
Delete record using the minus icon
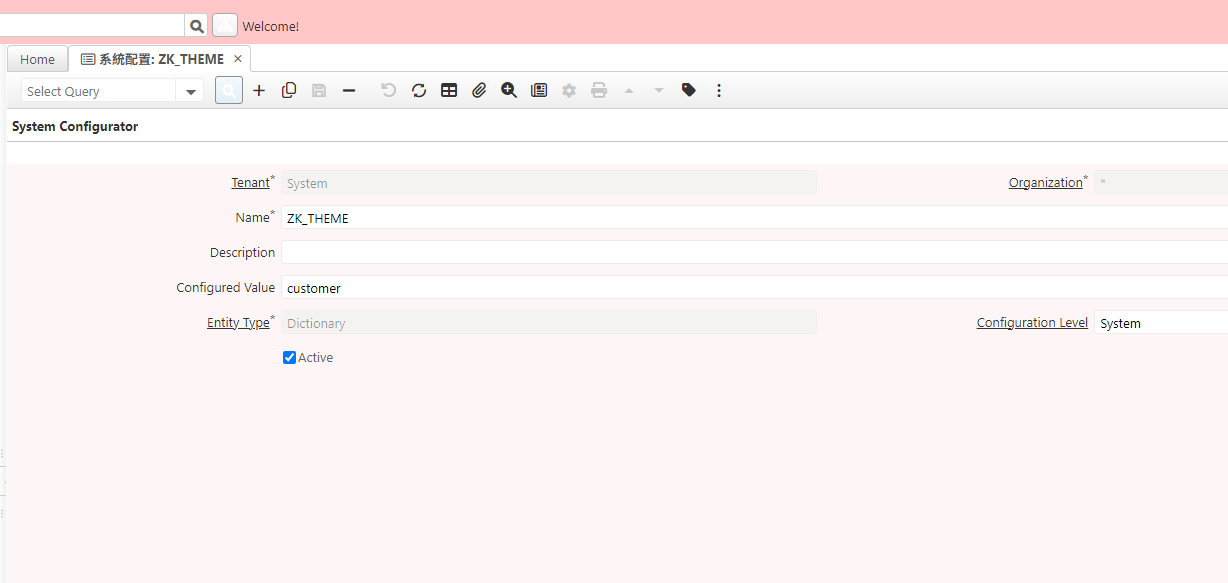(x=349, y=91)
